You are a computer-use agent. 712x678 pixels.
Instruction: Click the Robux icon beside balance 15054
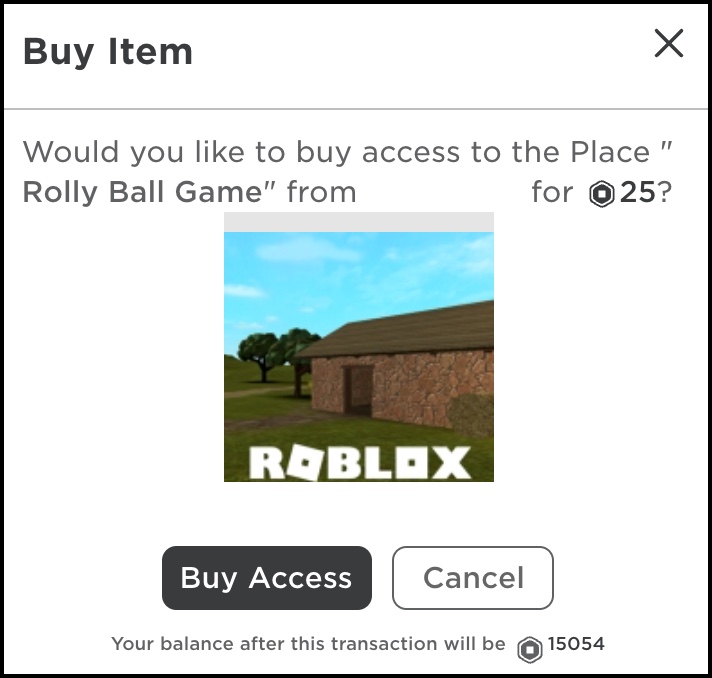pos(529,649)
